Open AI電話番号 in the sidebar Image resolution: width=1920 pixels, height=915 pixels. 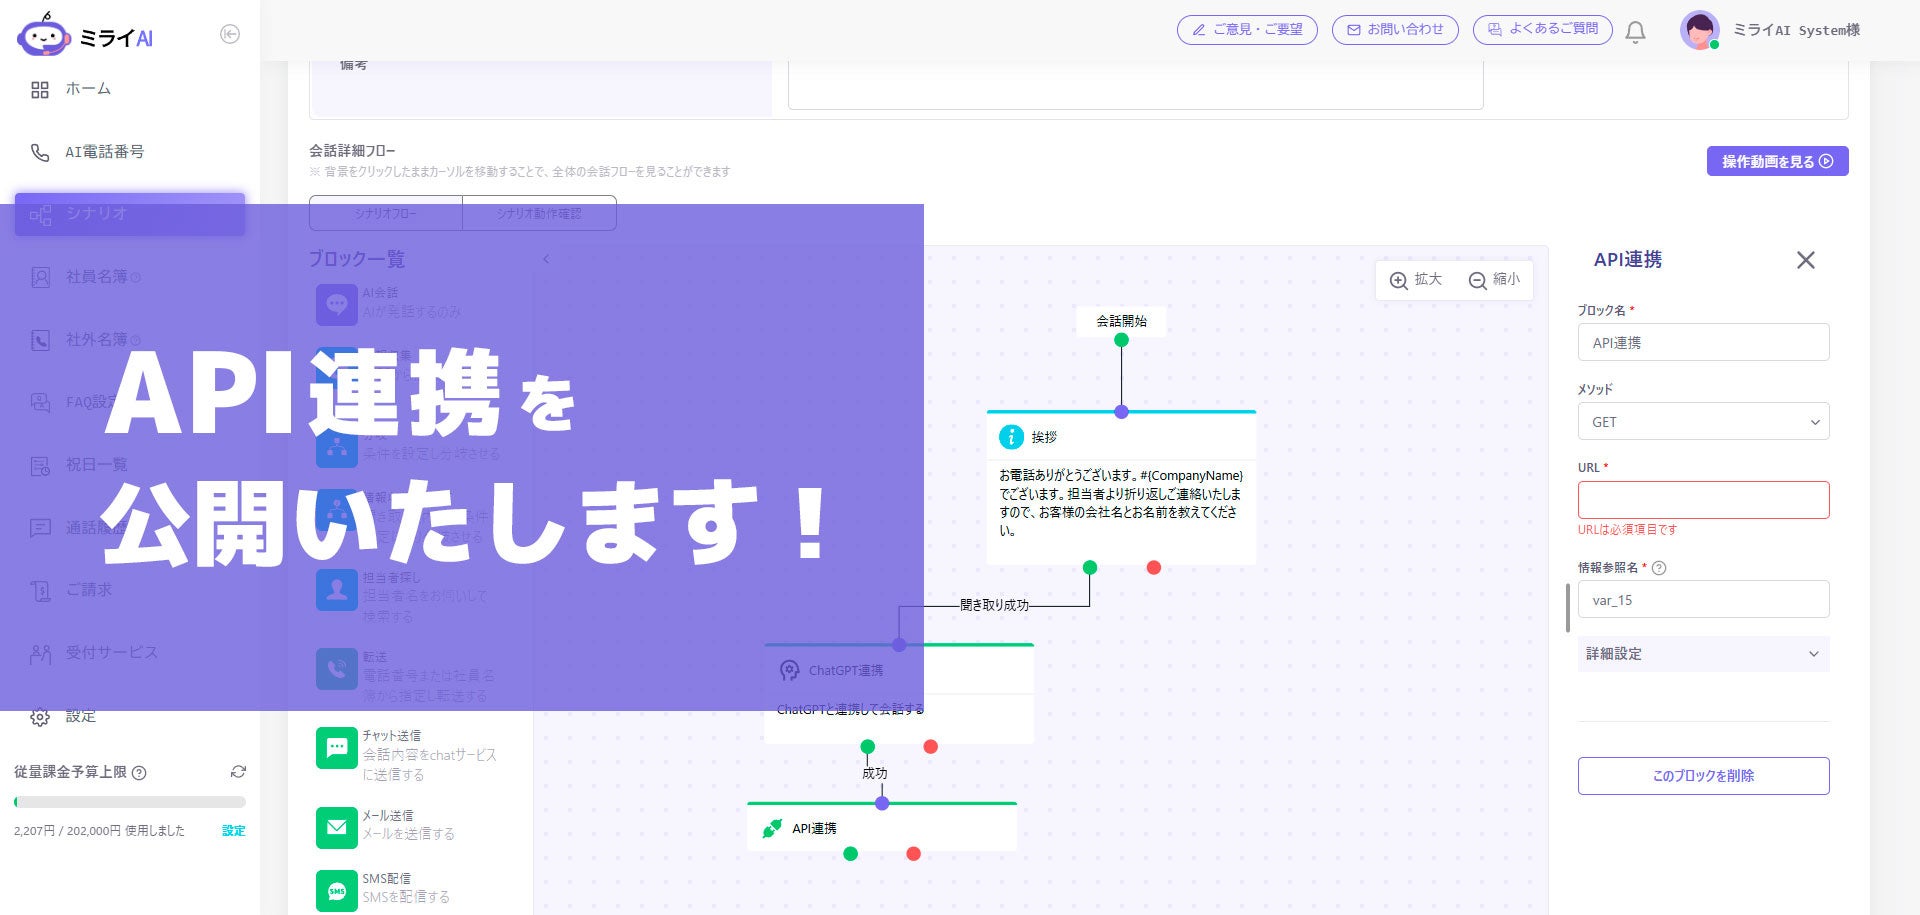point(104,152)
